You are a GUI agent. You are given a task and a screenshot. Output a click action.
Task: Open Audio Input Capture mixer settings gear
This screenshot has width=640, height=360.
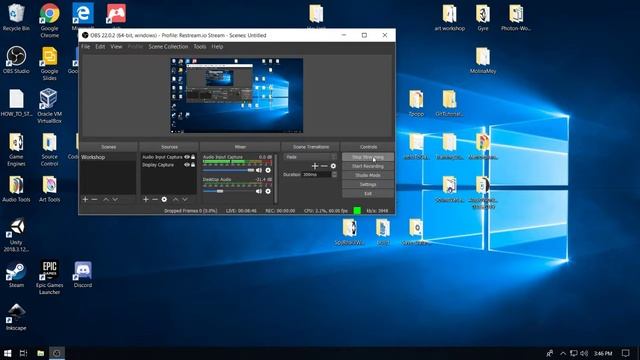(268, 170)
